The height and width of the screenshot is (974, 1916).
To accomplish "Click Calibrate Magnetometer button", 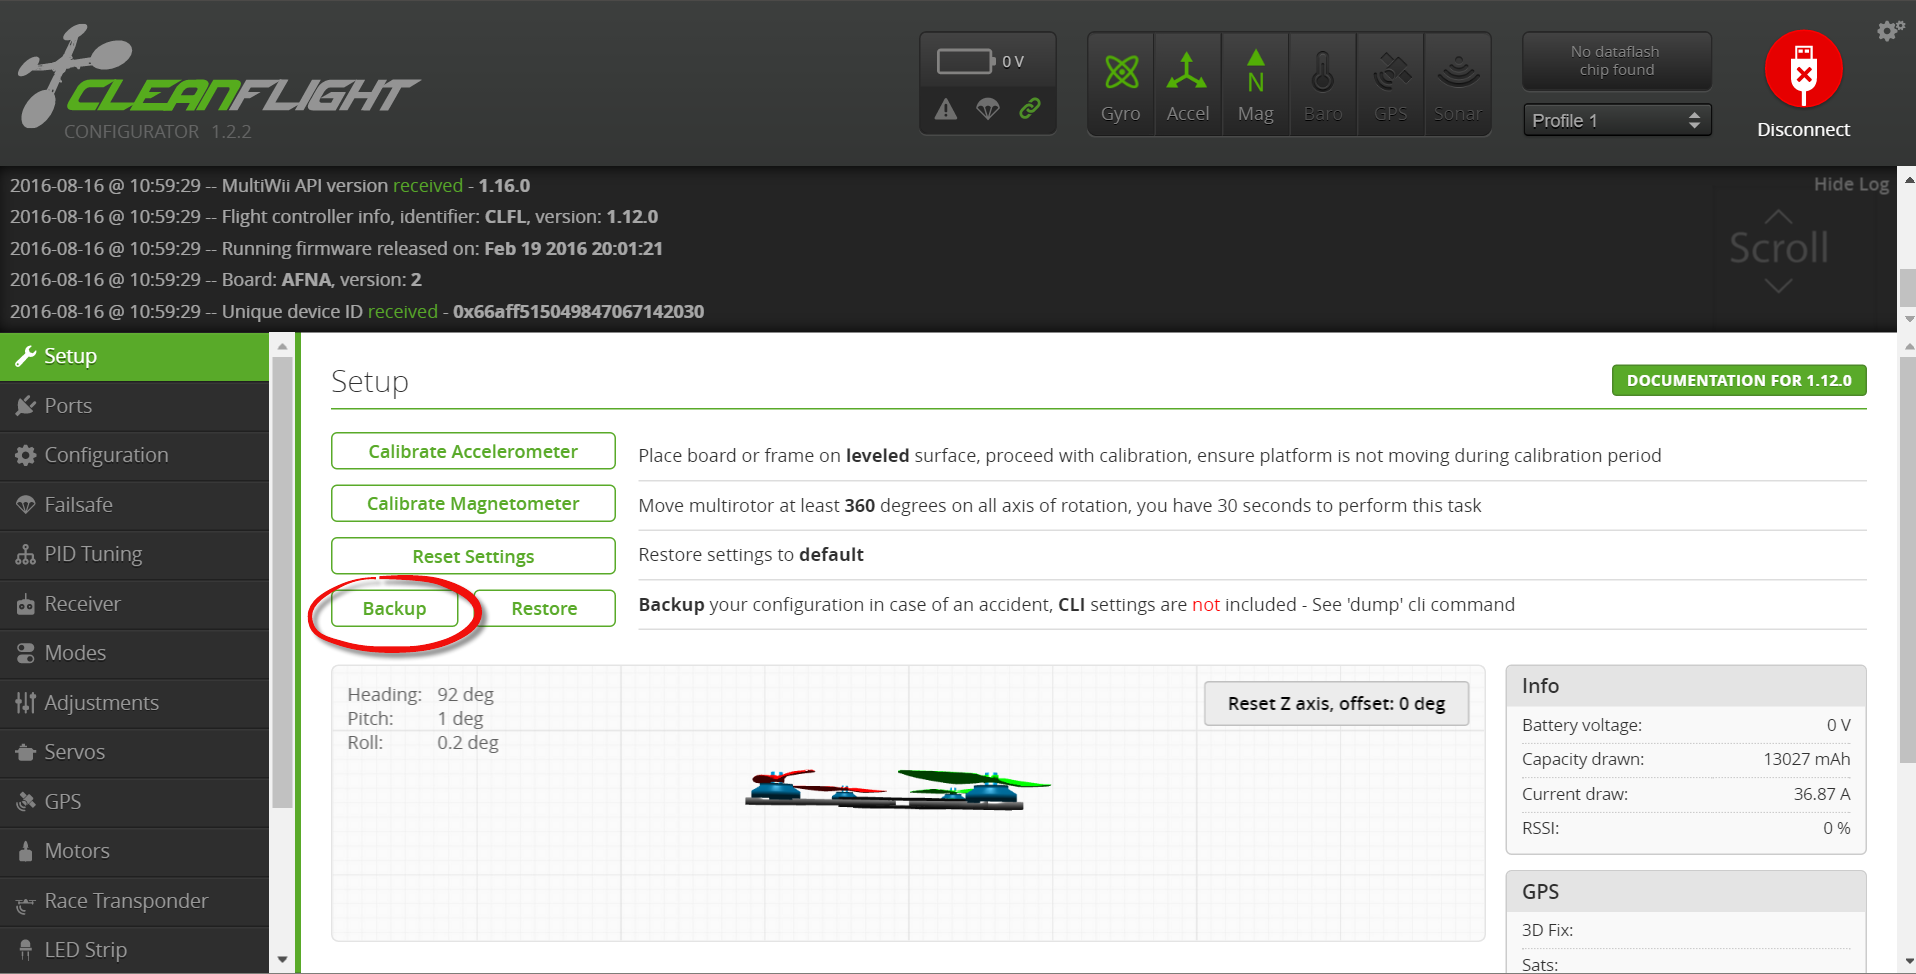I will pyautogui.click(x=473, y=503).
